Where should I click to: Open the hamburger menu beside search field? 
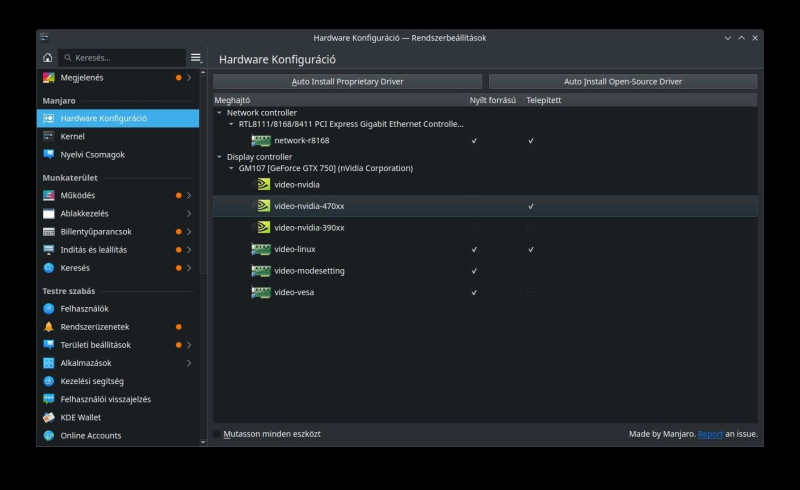point(196,58)
